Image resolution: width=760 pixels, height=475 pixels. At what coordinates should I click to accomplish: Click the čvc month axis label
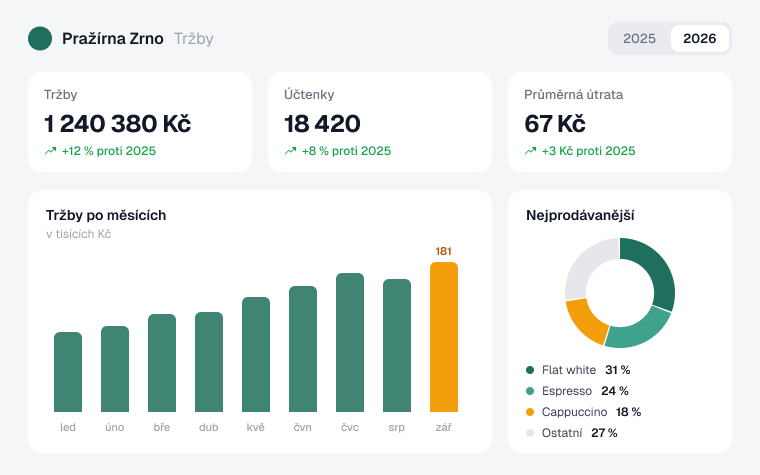pyautogui.click(x=350, y=427)
